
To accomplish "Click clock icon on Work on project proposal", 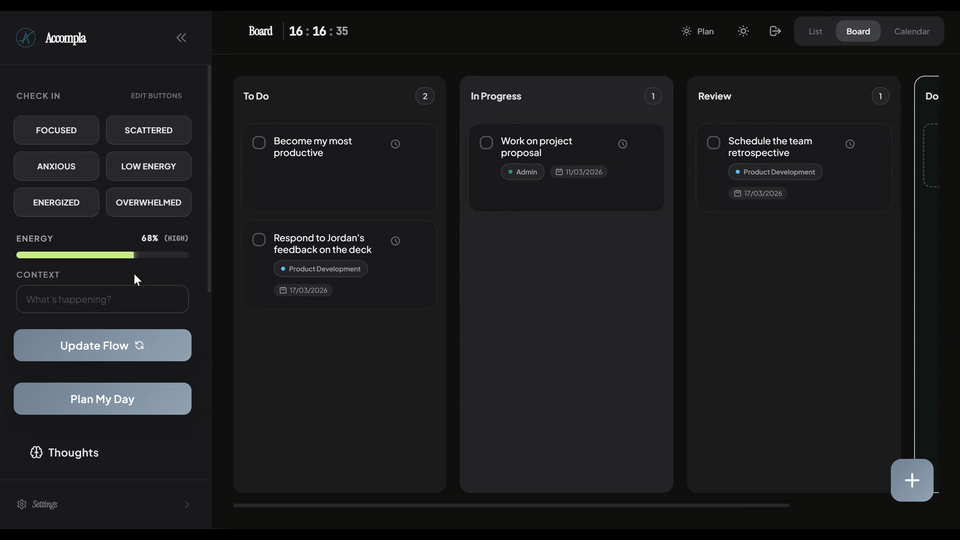I will (x=622, y=144).
